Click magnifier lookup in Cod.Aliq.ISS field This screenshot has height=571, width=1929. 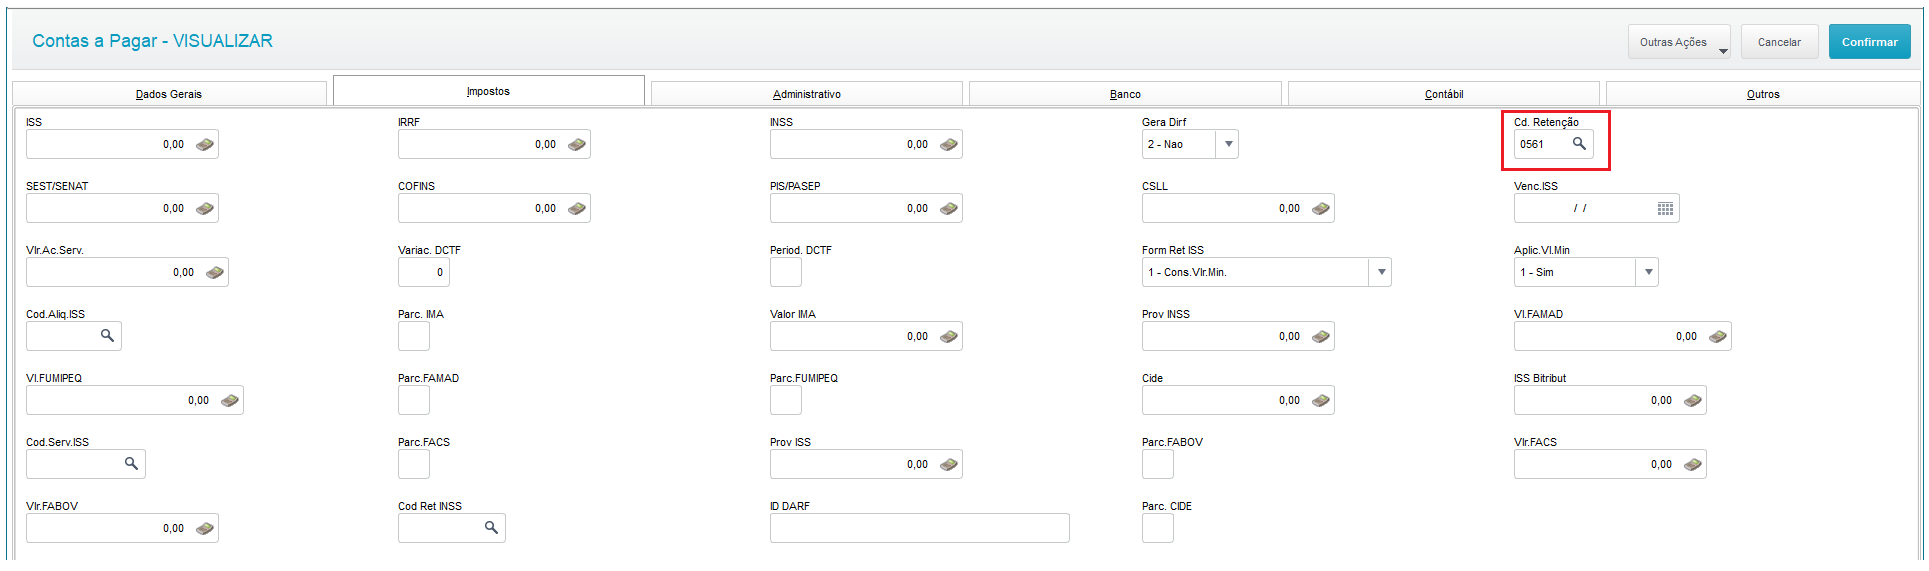click(107, 336)
